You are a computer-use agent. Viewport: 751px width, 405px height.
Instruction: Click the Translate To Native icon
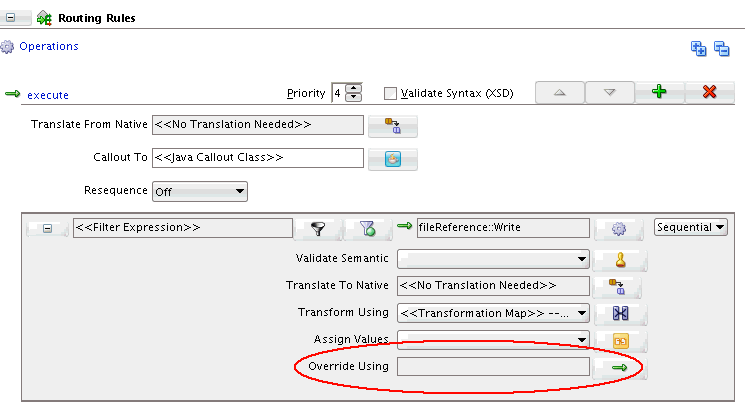pyautogui.click(x=618, y=286)
